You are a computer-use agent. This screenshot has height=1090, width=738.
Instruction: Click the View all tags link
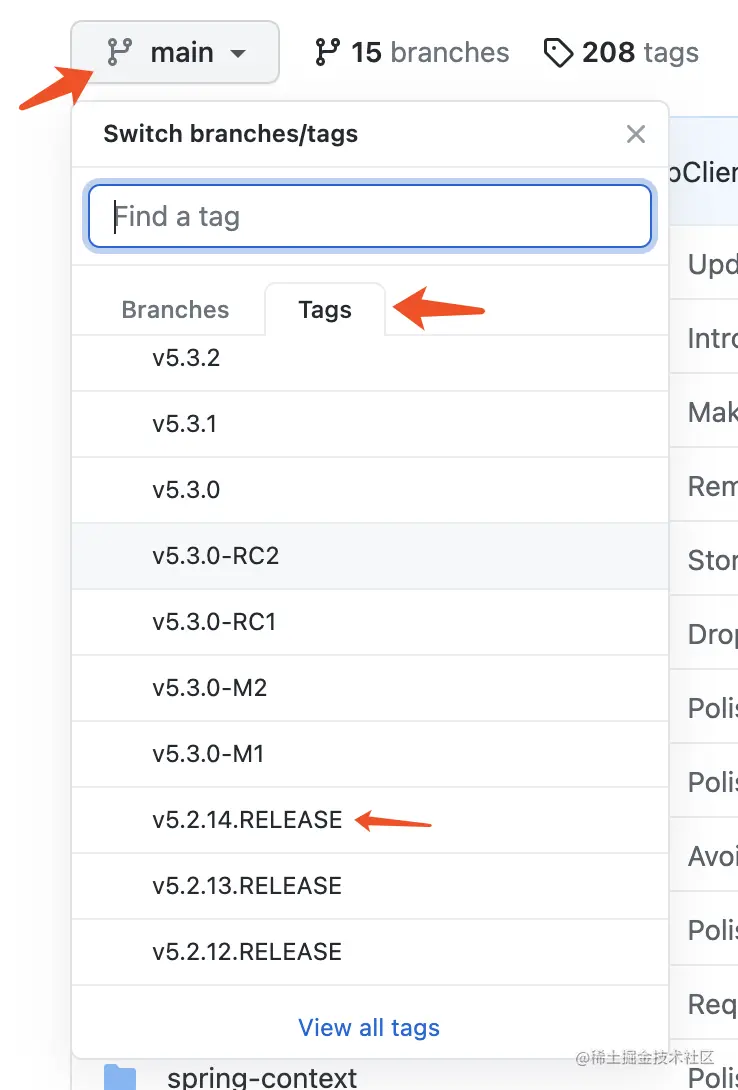point(369,1028)
